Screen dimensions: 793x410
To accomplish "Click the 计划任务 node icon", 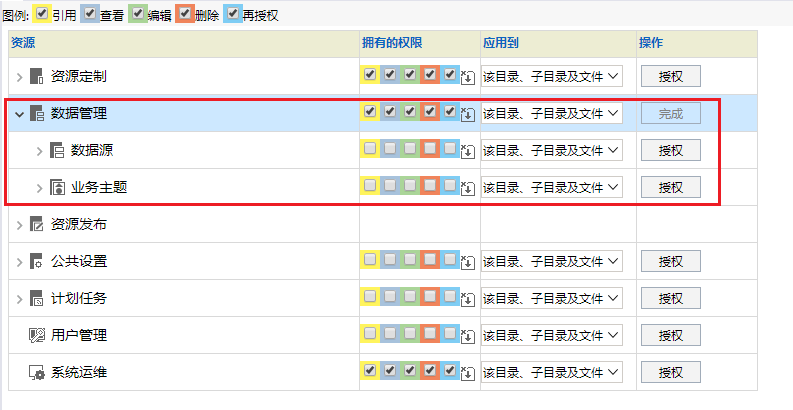I will click(36, 298).
